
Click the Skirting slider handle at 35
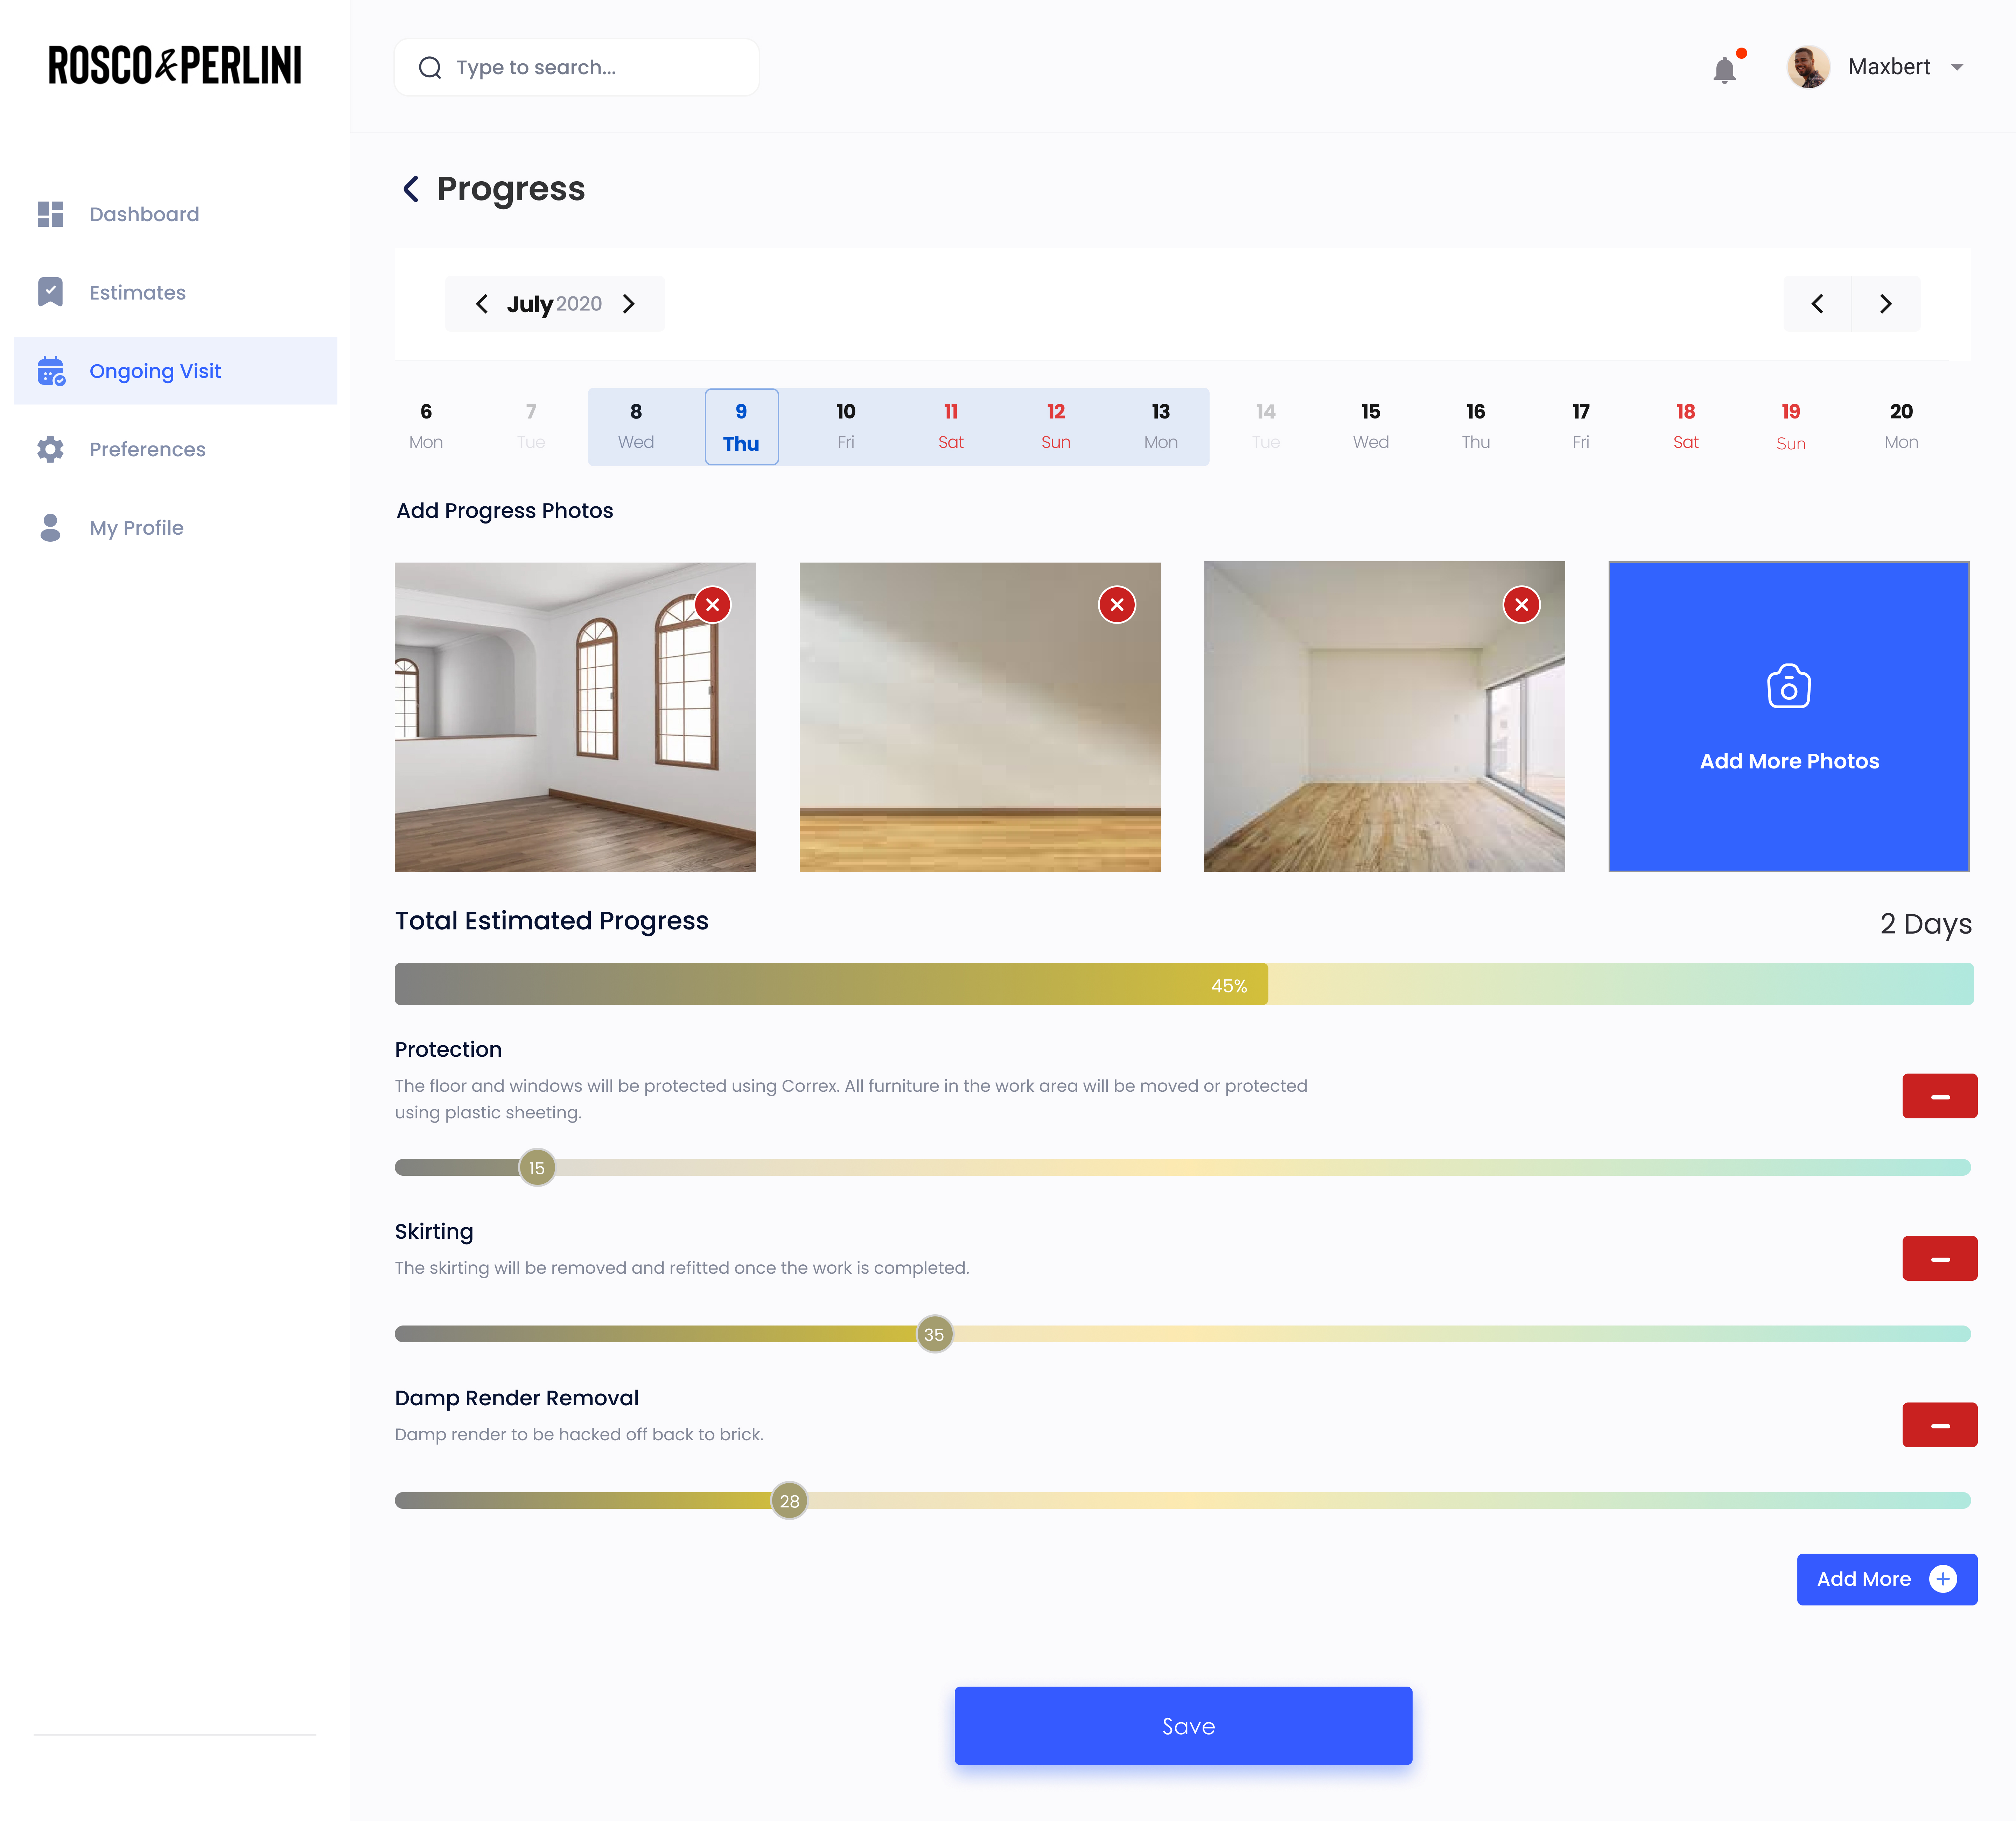934,1334
